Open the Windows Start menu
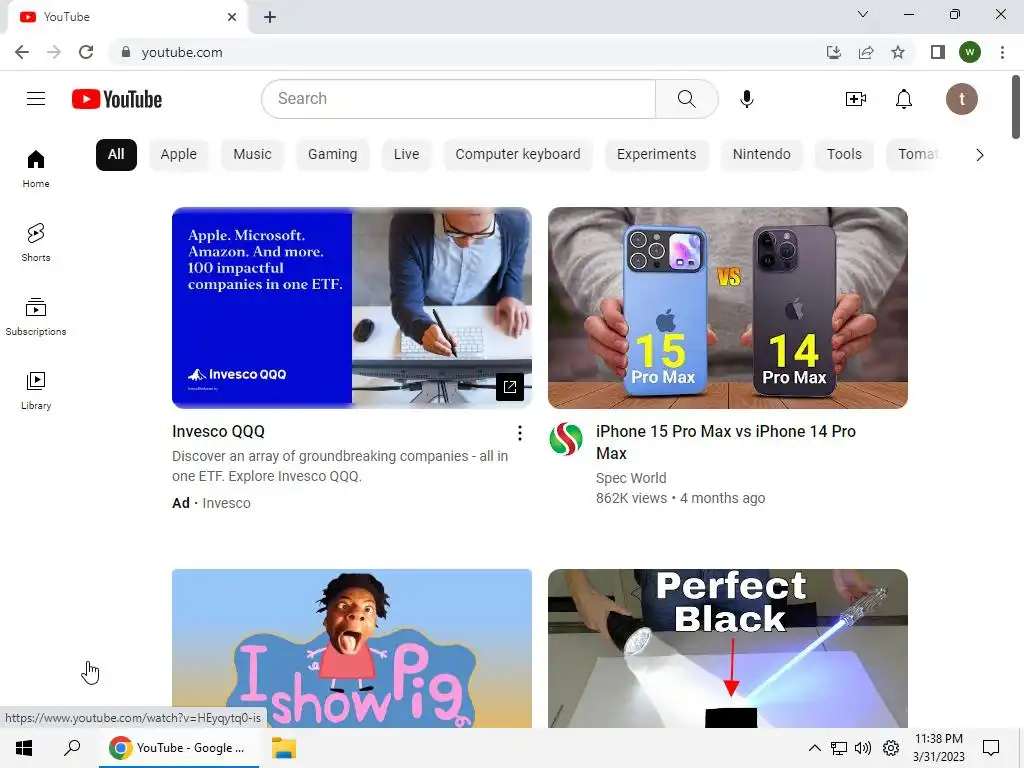 pos(24,748)
